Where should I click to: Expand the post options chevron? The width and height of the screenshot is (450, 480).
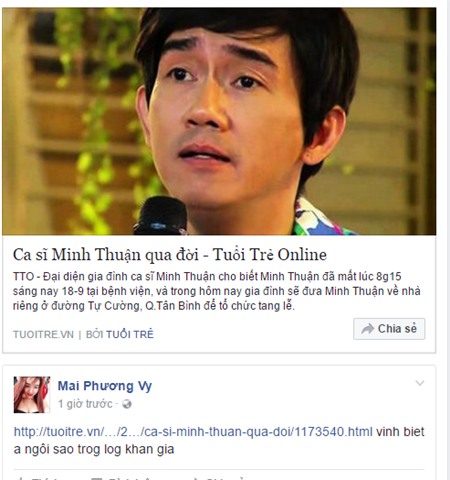click(x=420, y=383)
